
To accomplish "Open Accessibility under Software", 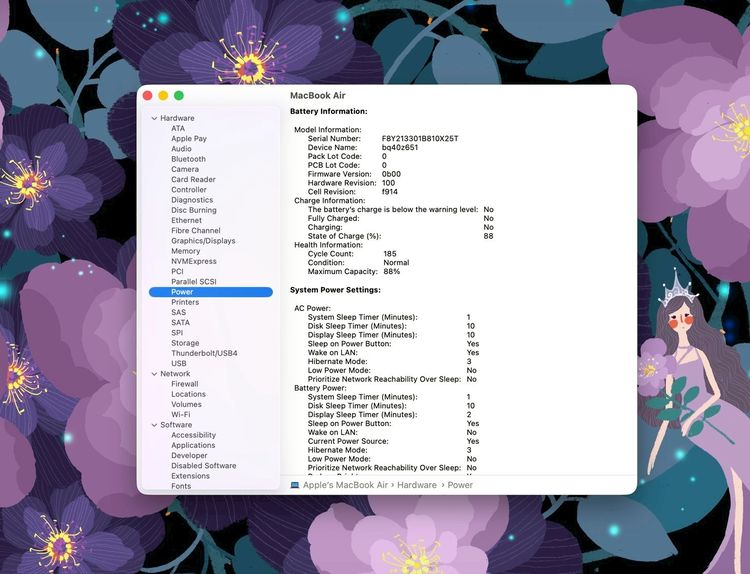I will pos(193,435).
